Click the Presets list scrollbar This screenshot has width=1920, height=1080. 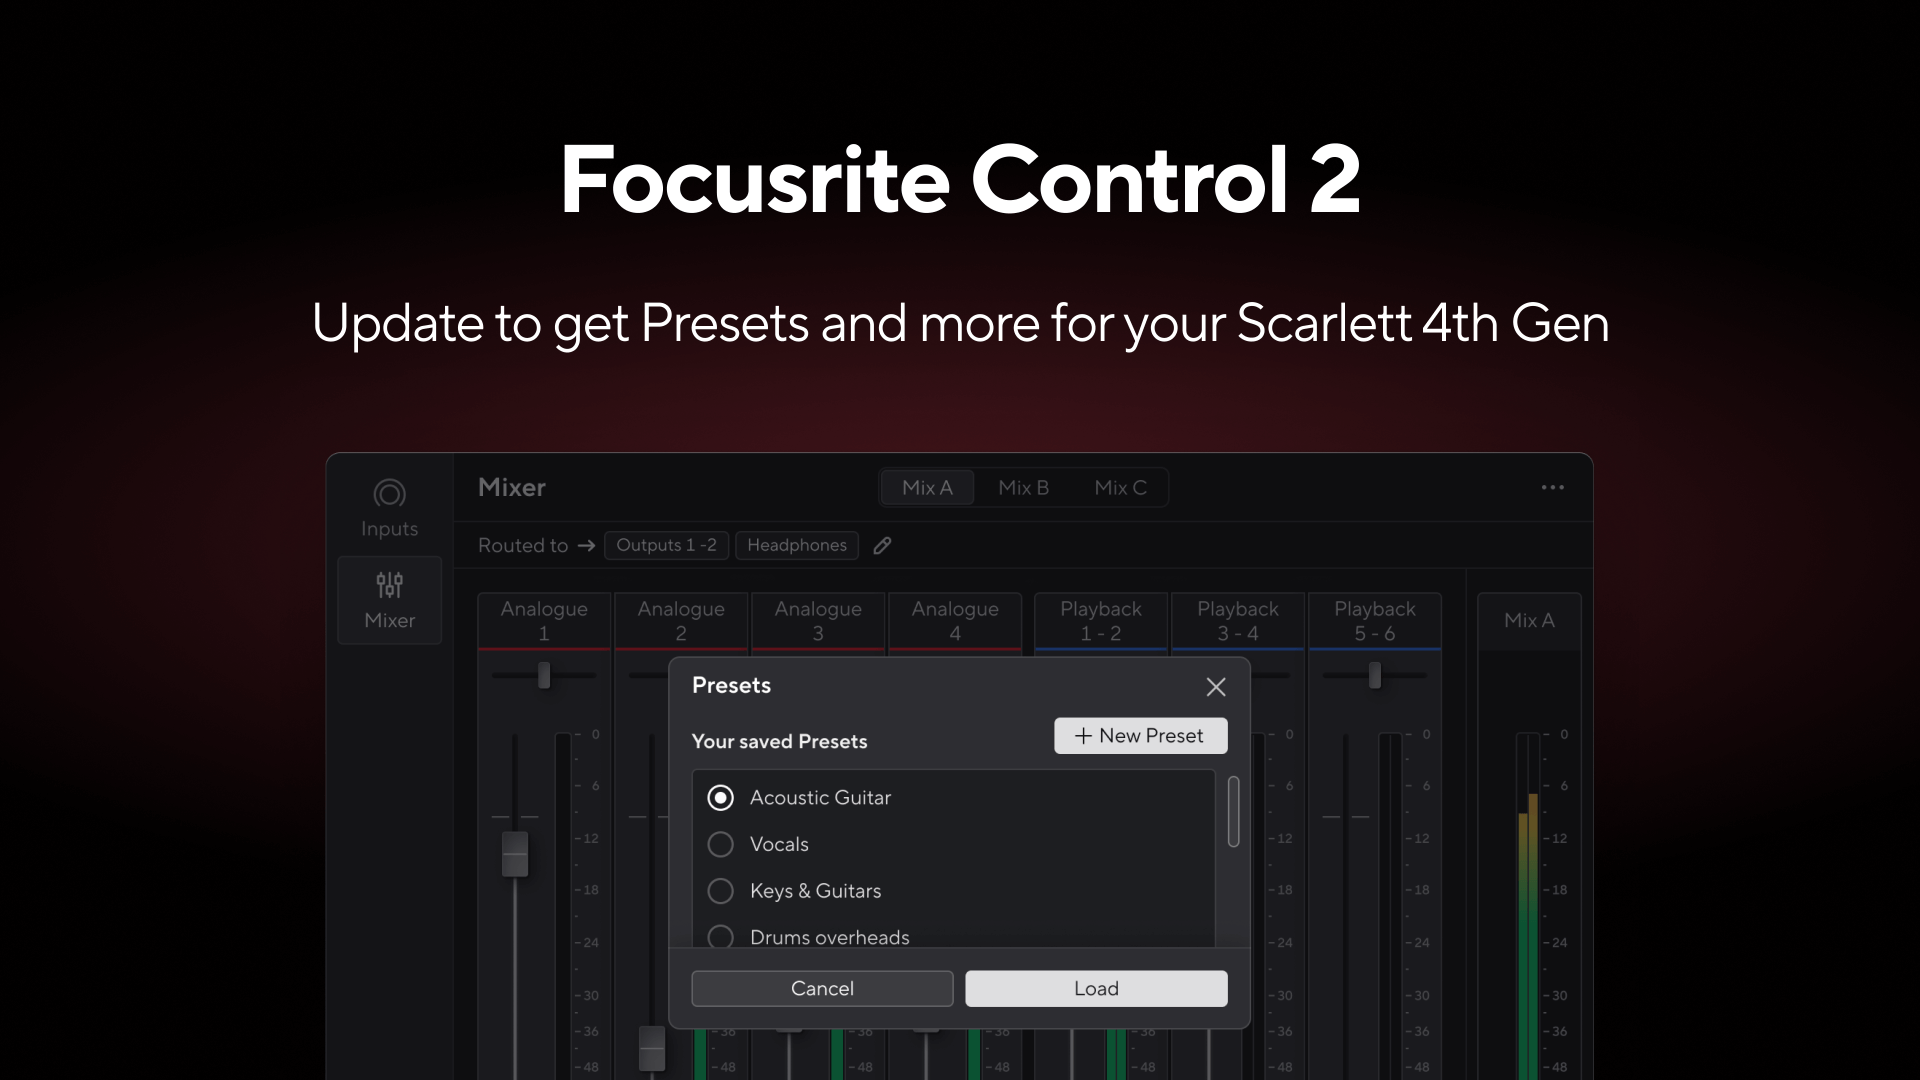[x=1233, y=812]
